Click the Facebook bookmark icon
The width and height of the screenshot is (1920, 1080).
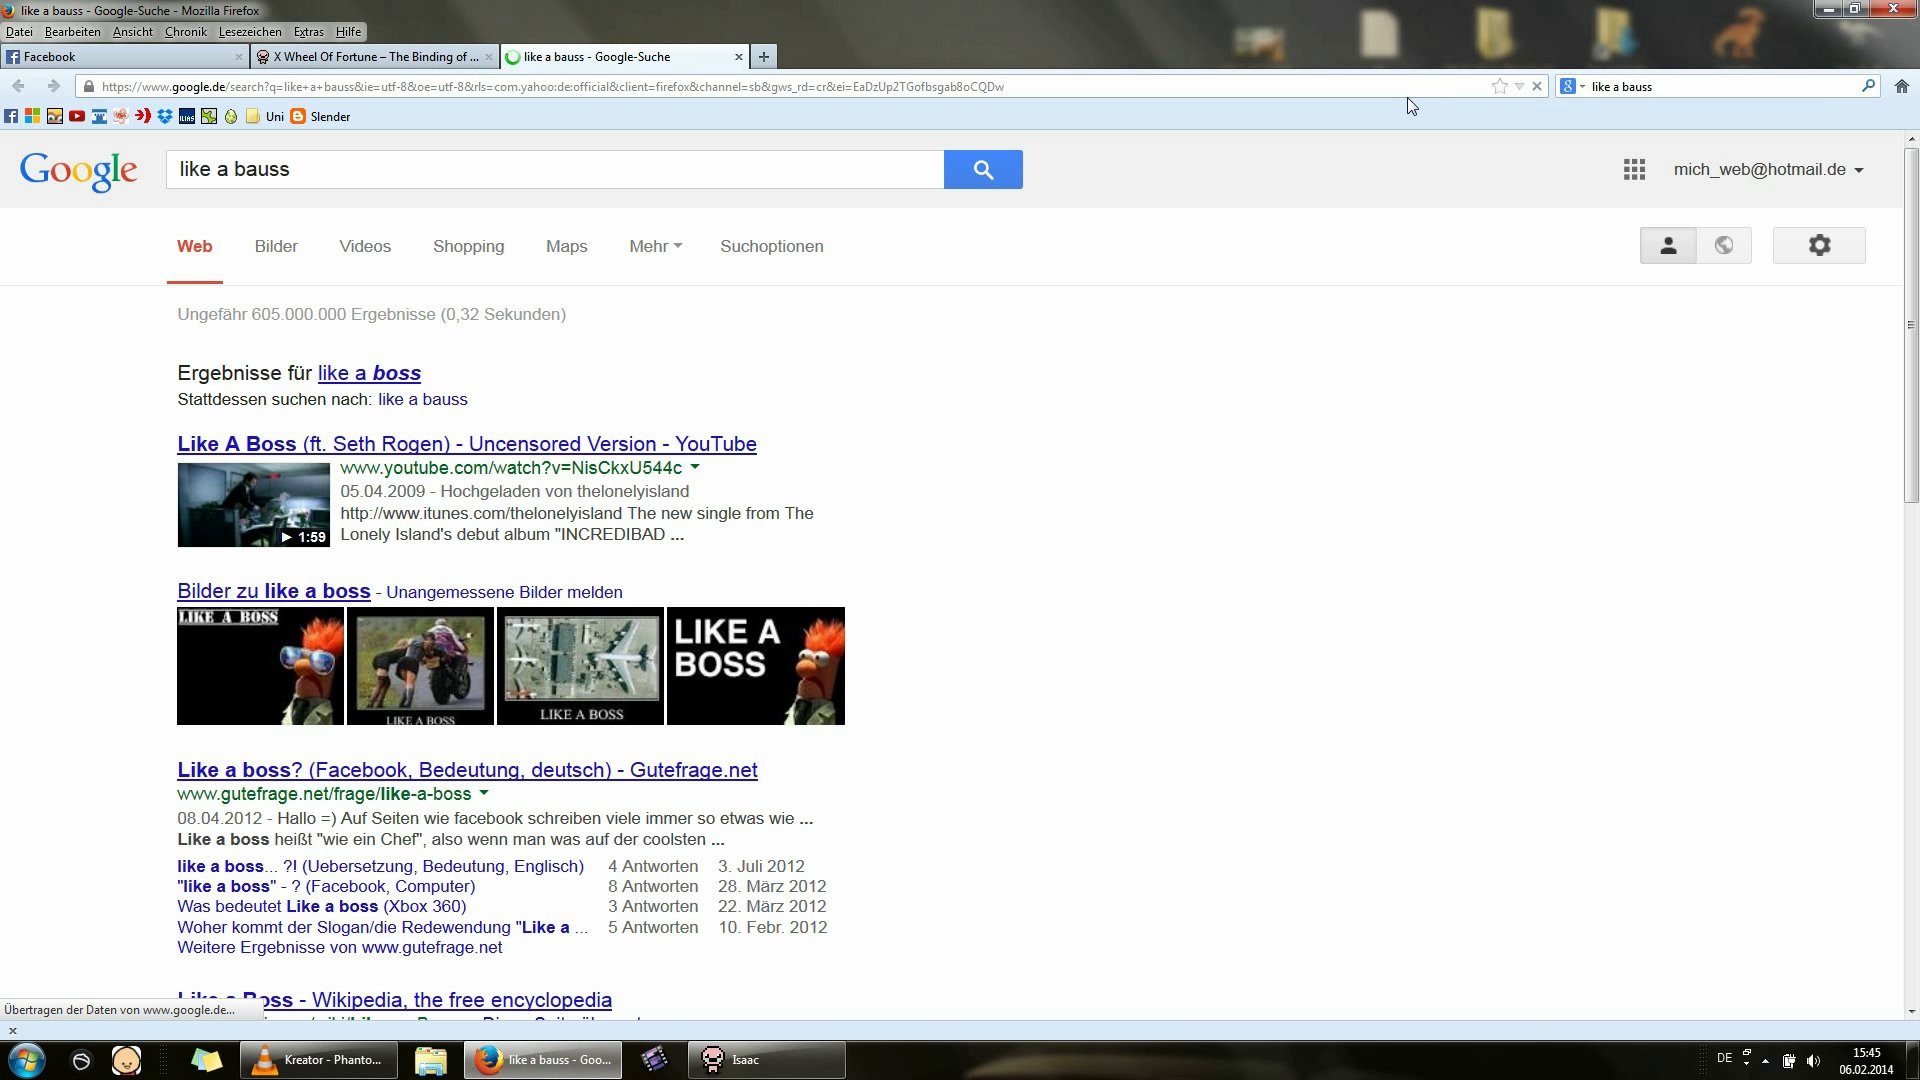click(11, 117)
